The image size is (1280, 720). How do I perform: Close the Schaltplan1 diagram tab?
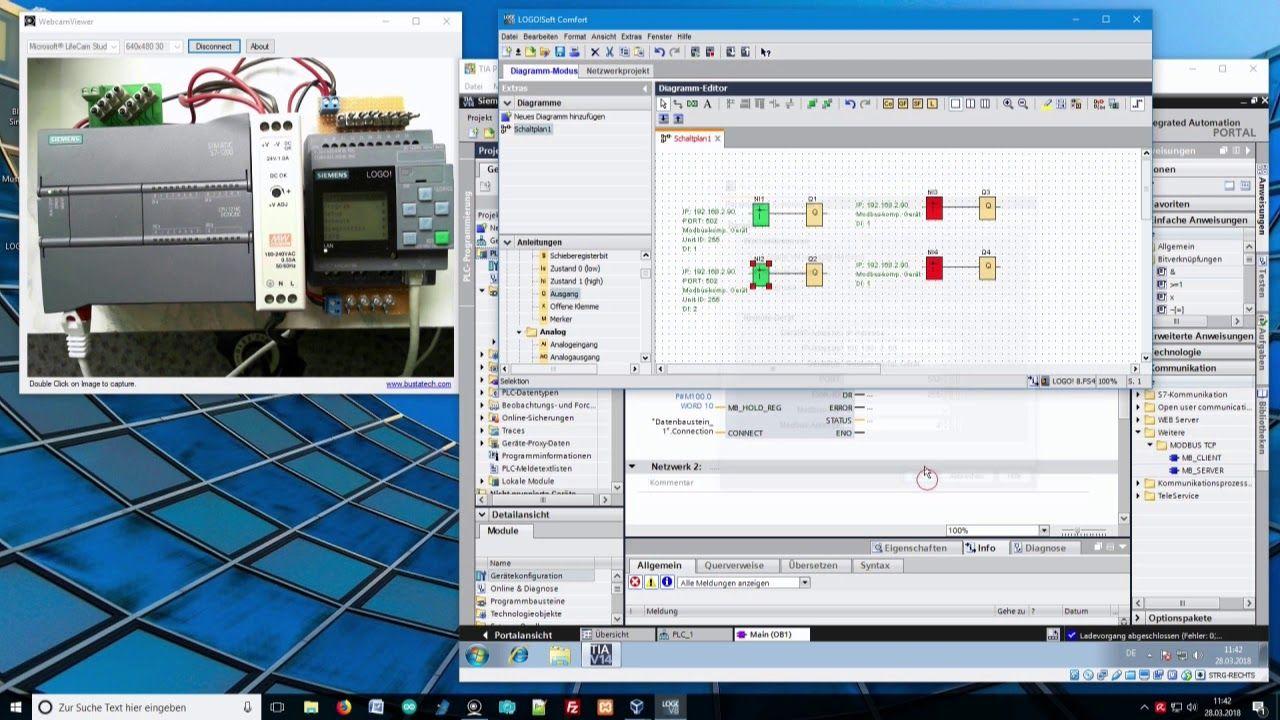(x=717, y=138)
